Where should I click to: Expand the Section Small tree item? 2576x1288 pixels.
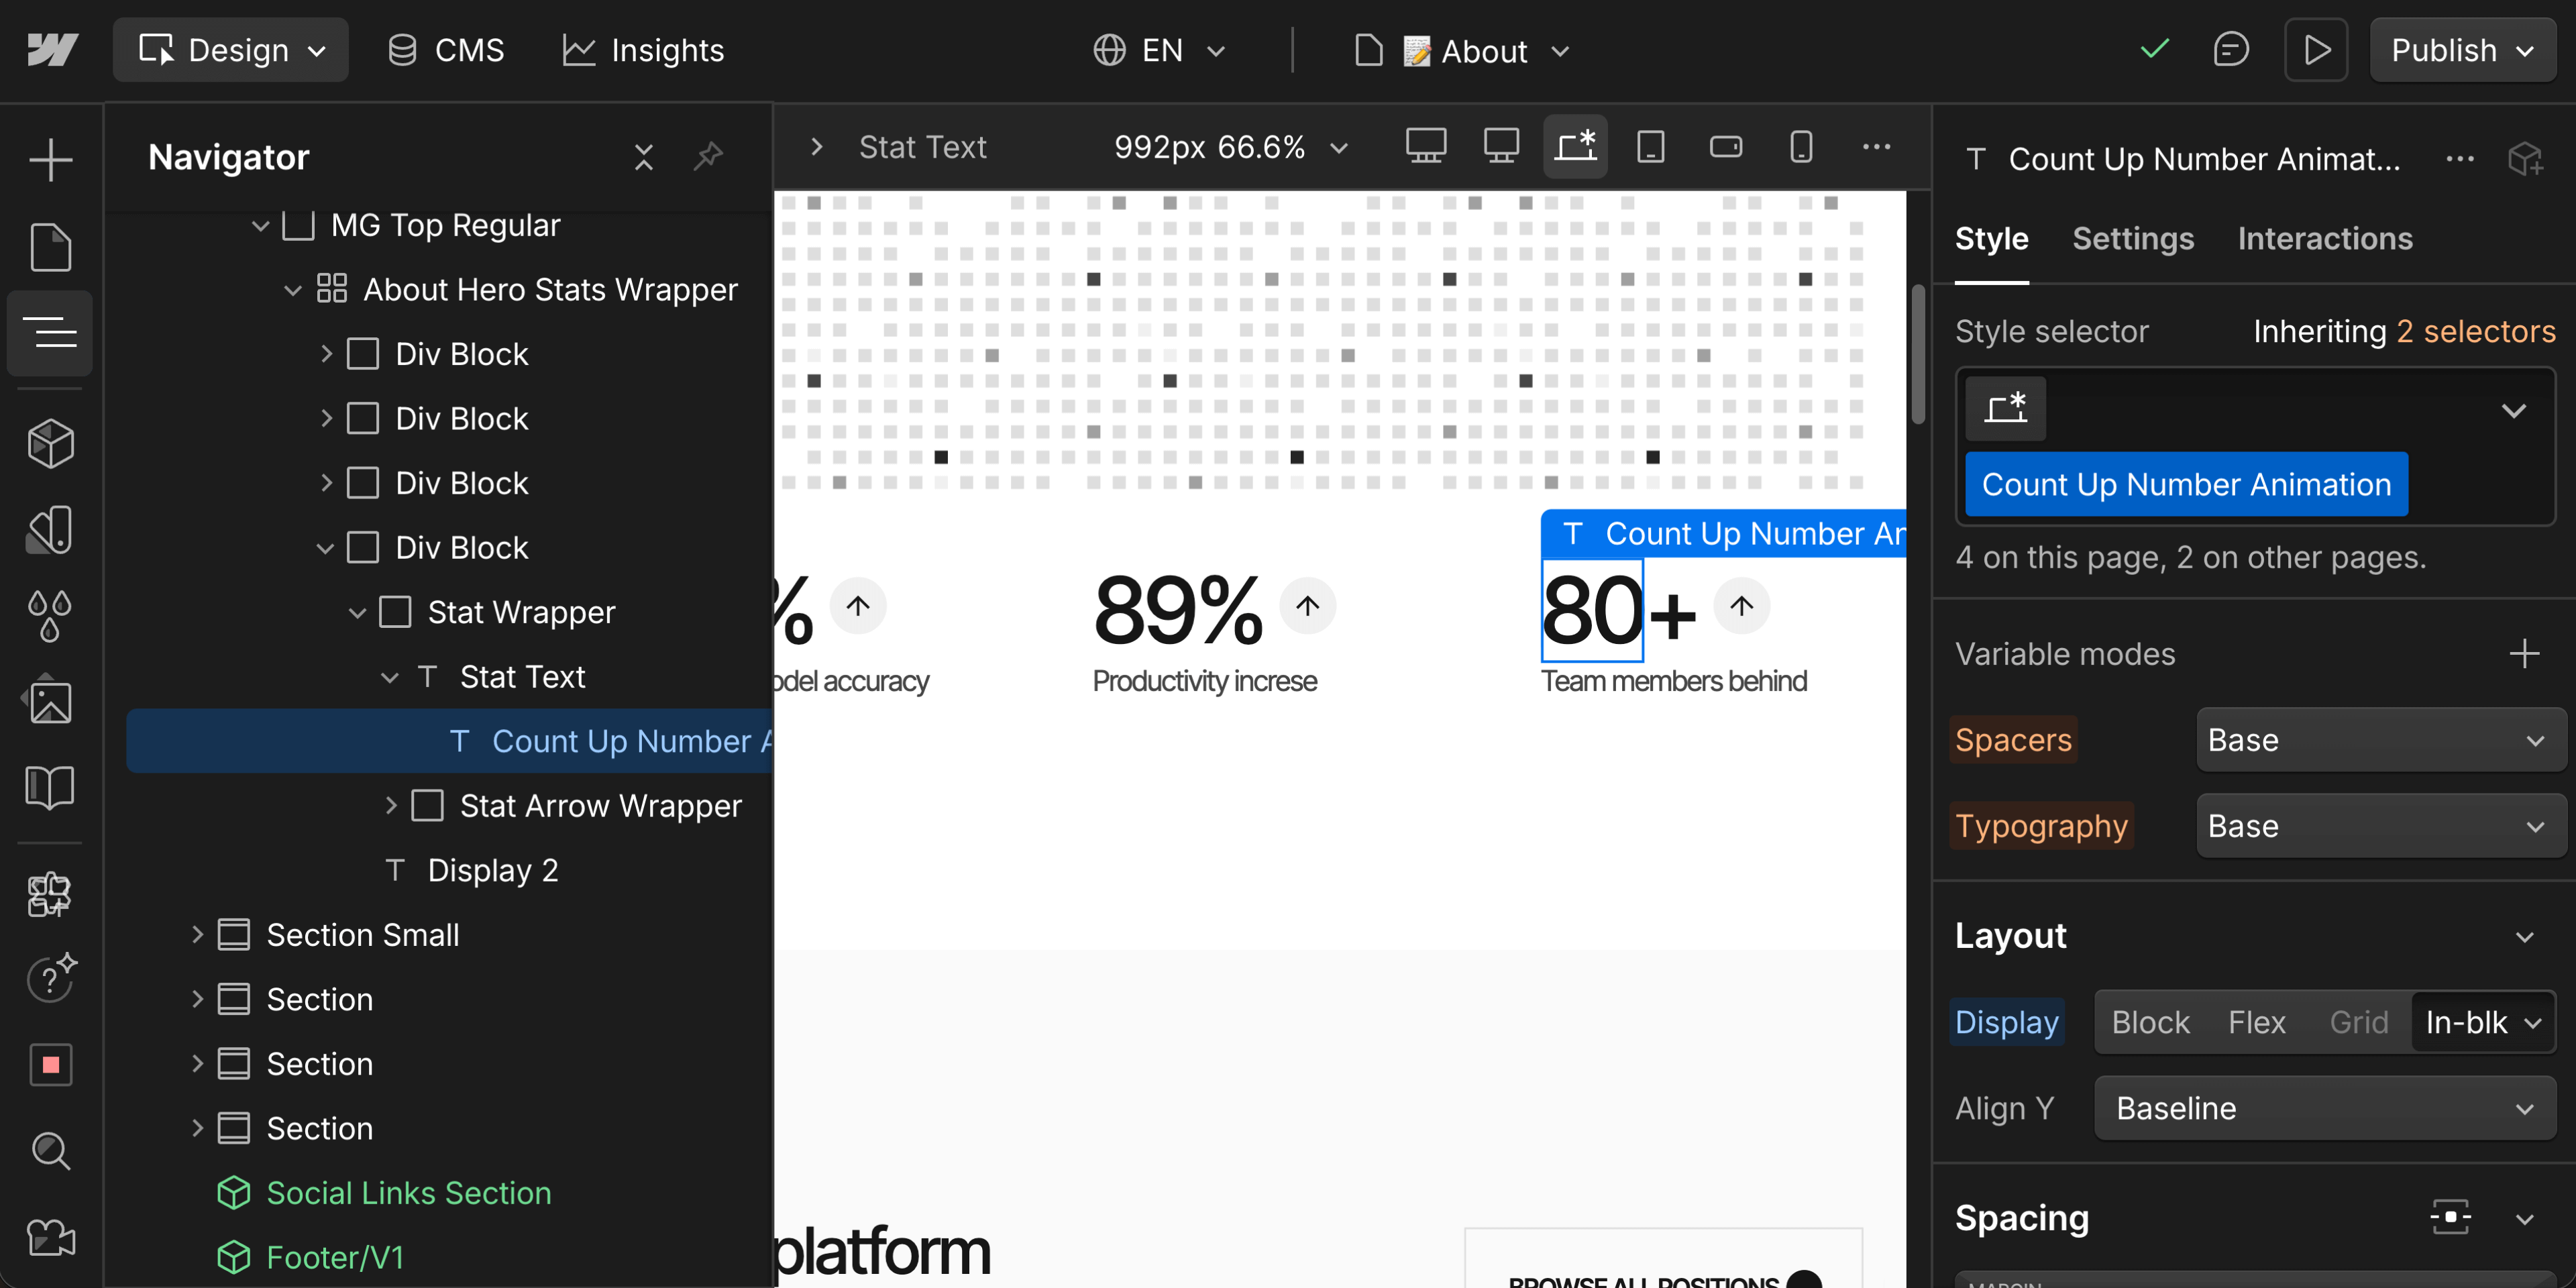tap(197, 934)
